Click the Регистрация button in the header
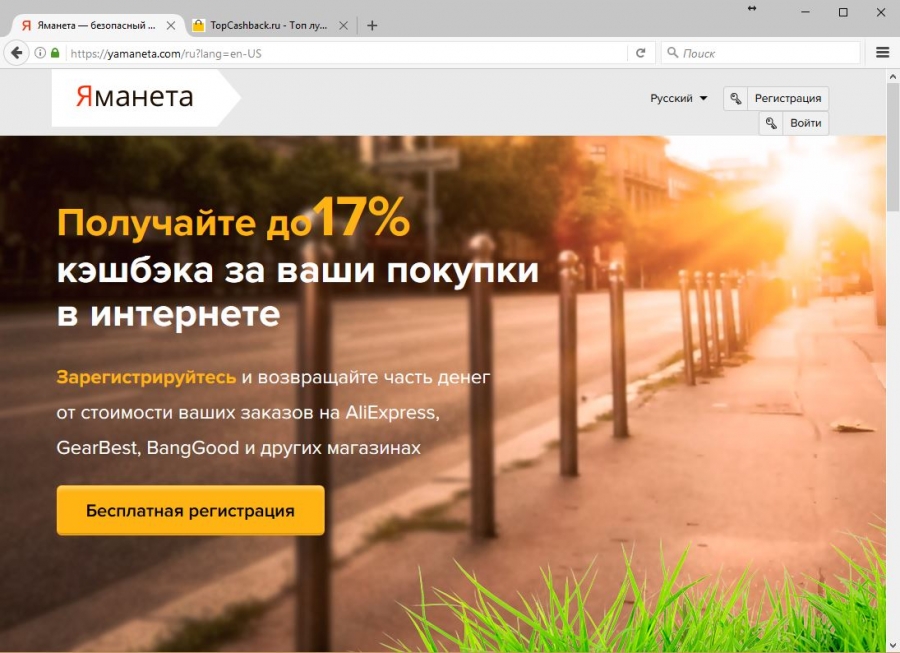This screenshot has width=900, height=653. (x=788, y=99)
